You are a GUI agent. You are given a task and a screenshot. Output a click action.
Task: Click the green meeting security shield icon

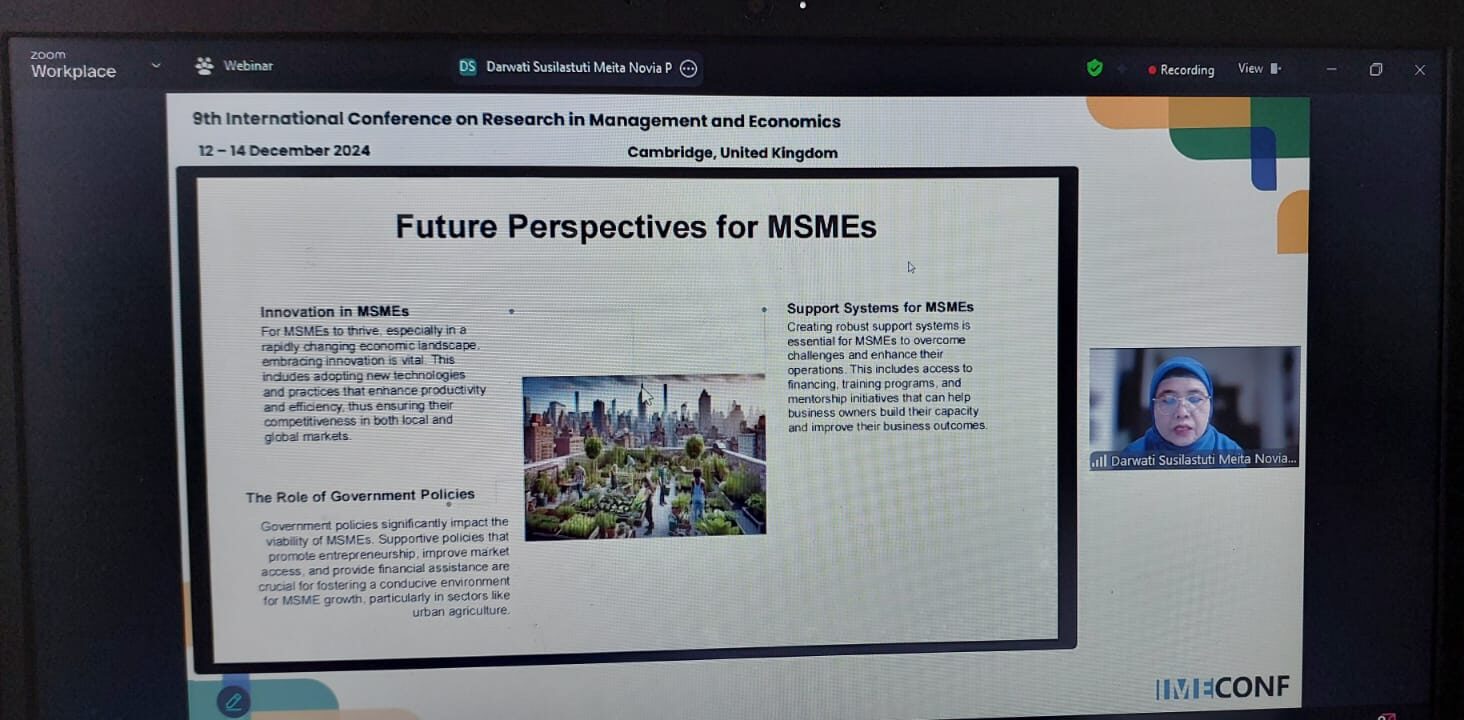coord(1094,68)
